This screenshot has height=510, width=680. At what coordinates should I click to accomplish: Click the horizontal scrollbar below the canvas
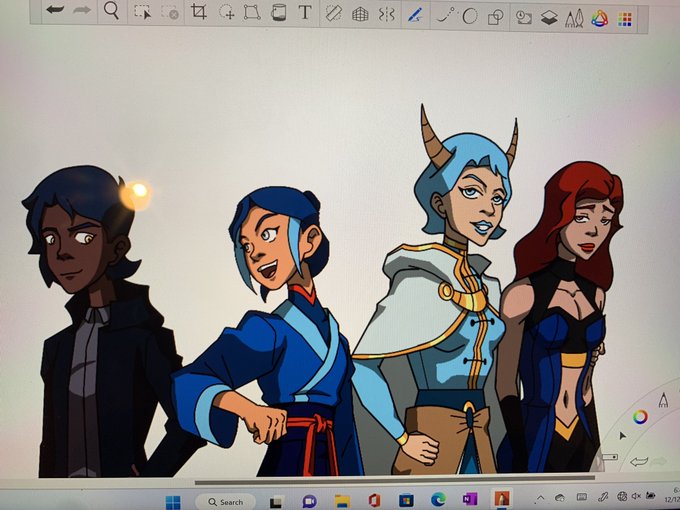(x=395, y=480)
